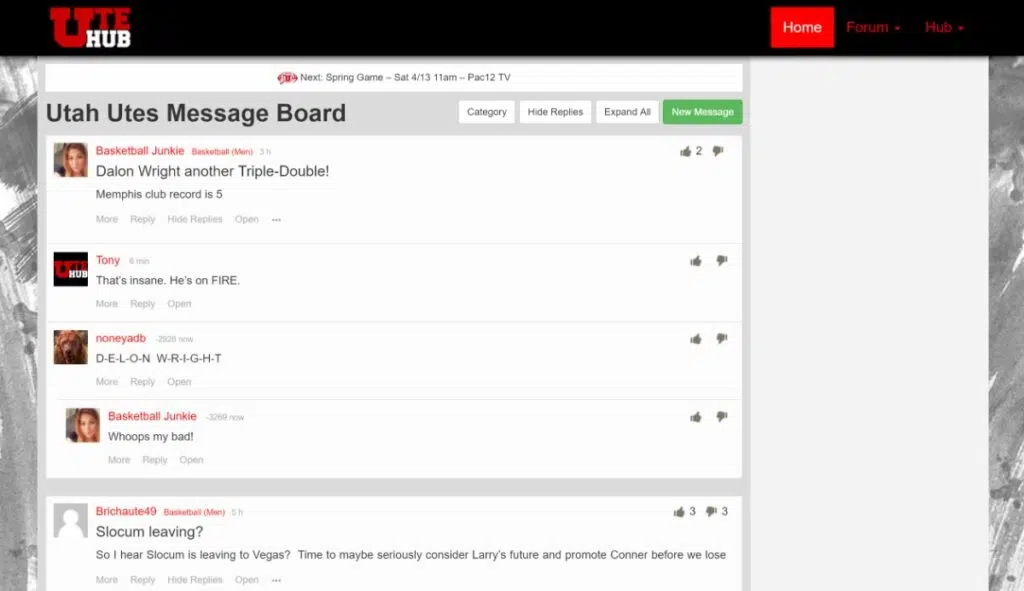Click Reply under Tony's comment

(x=142, y=303)
